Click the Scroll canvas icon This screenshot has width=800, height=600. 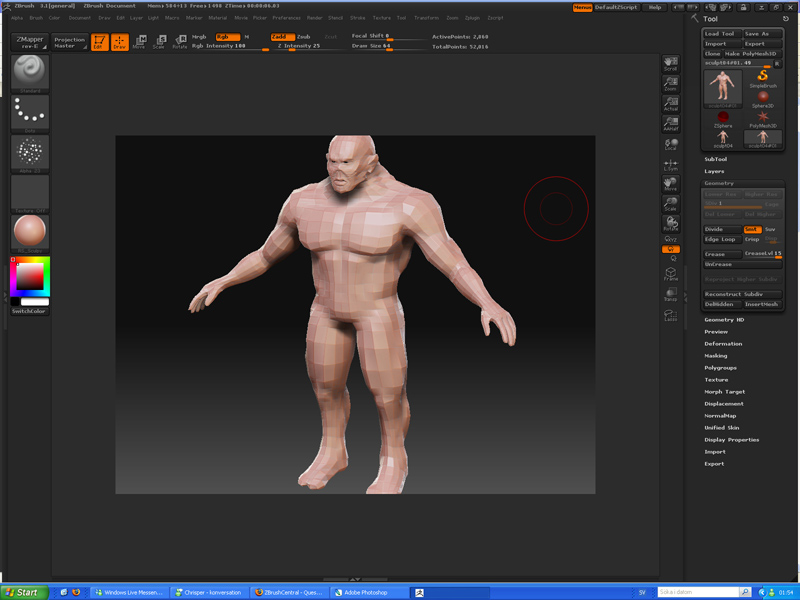point(670,63)
